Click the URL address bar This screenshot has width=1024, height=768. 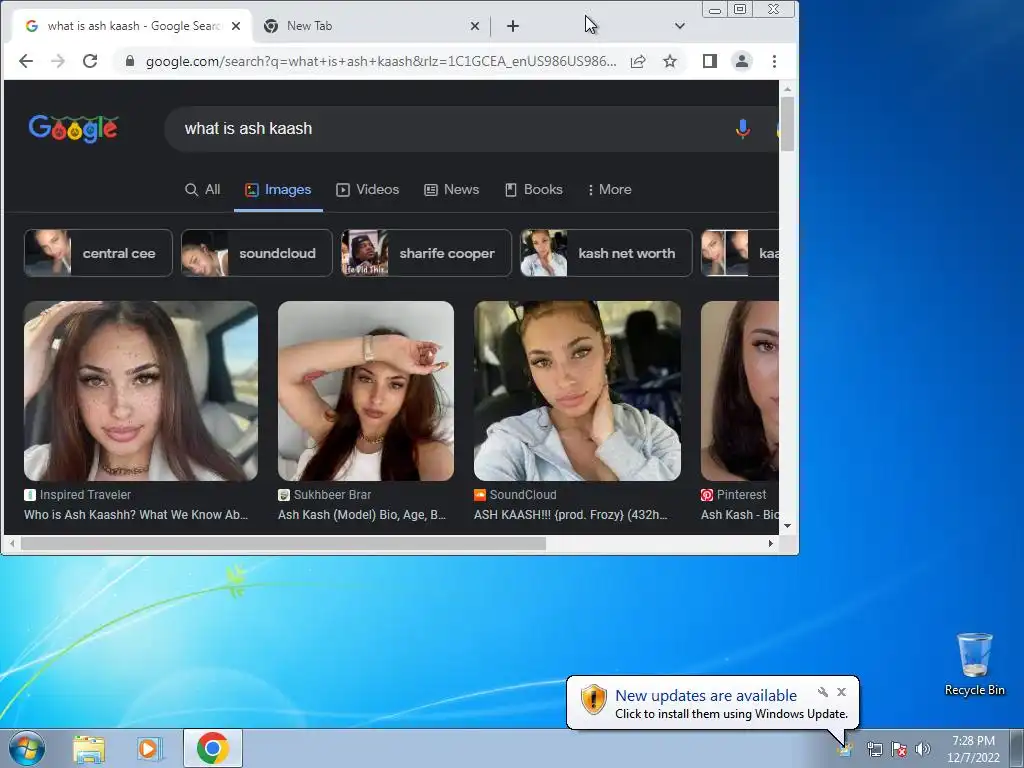381,61
